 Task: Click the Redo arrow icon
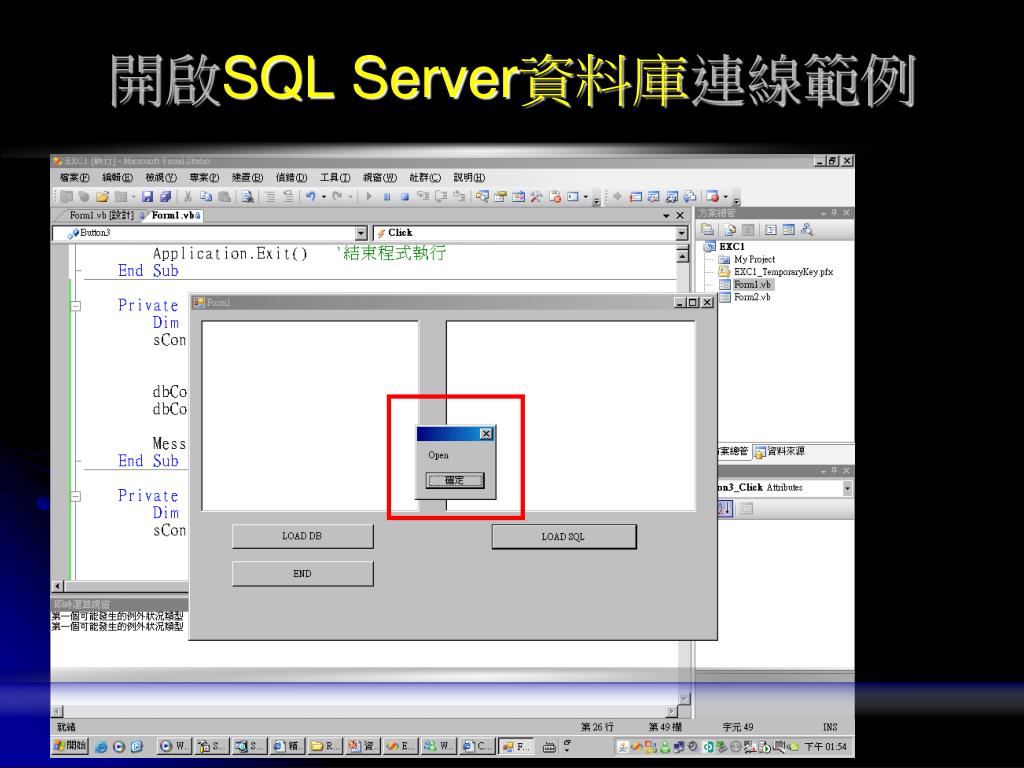point(338,196)
